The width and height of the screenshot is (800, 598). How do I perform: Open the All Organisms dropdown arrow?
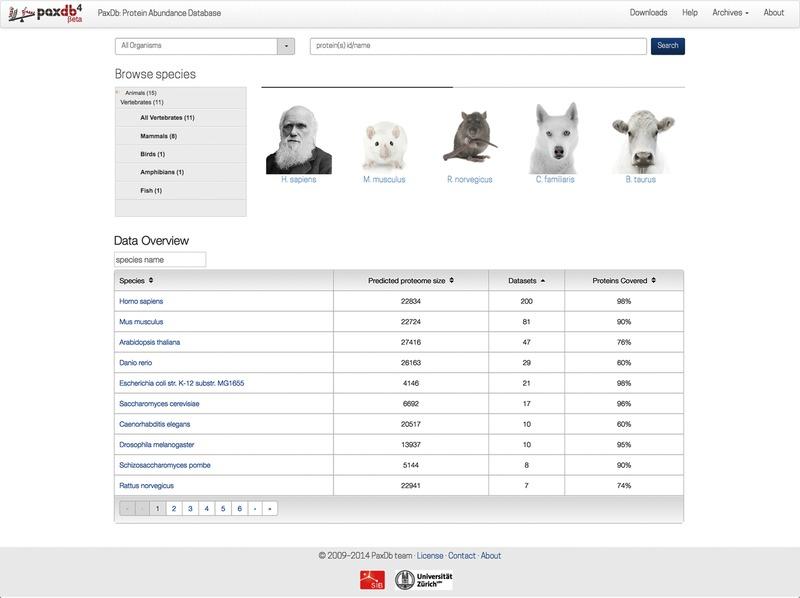click(x=287, y=46)
